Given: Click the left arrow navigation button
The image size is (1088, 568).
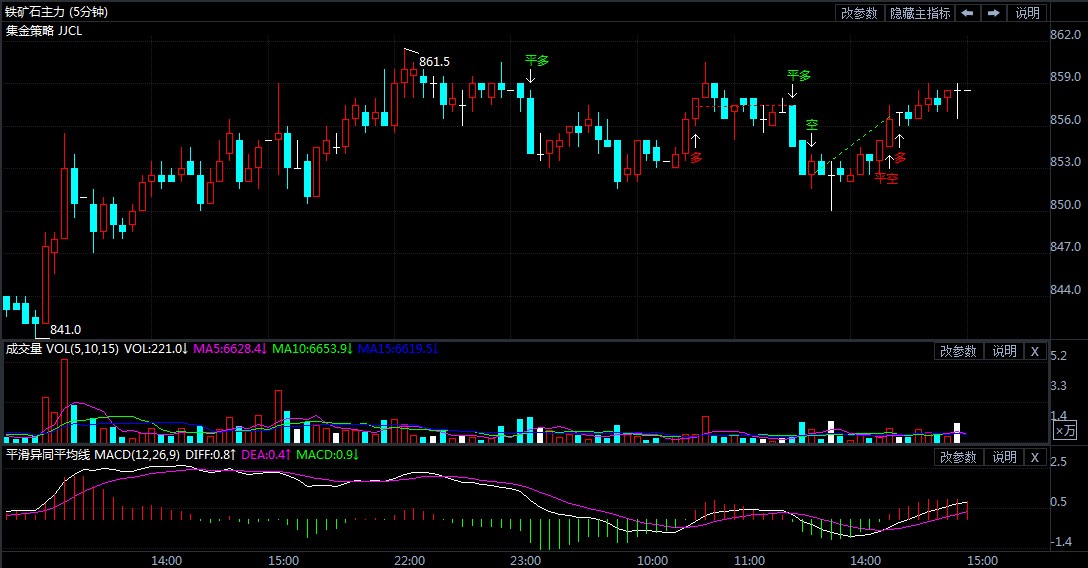Looking at the screenshot, I should click(x=967, y=13).
